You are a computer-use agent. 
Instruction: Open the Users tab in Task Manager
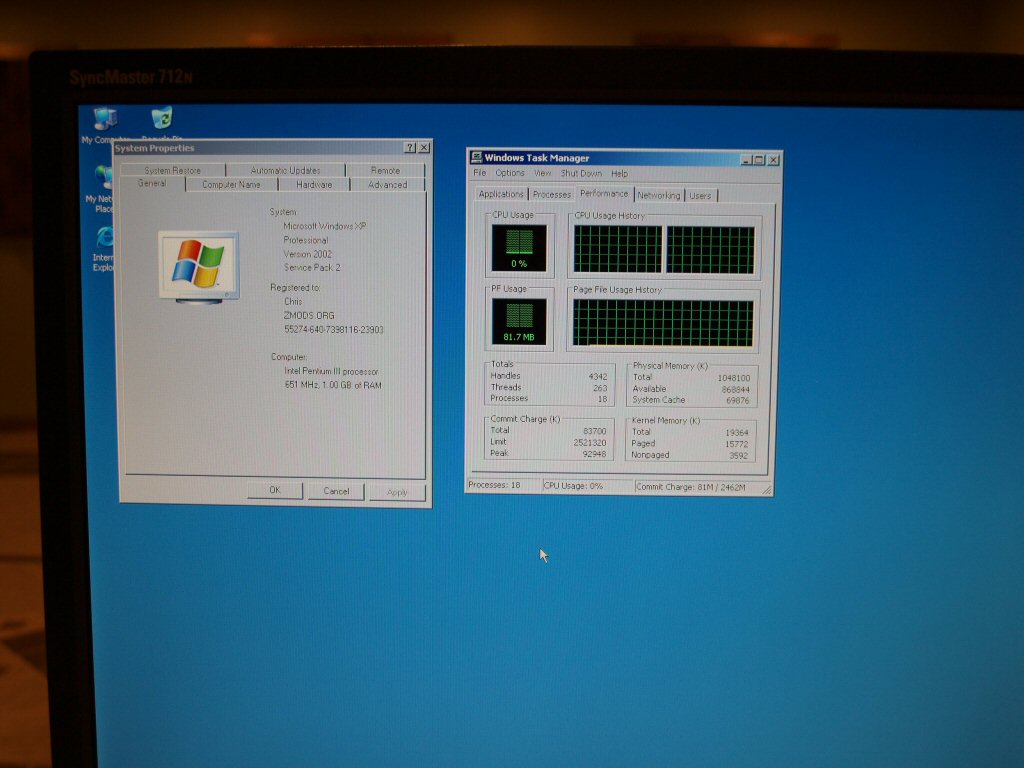point(700,195)
